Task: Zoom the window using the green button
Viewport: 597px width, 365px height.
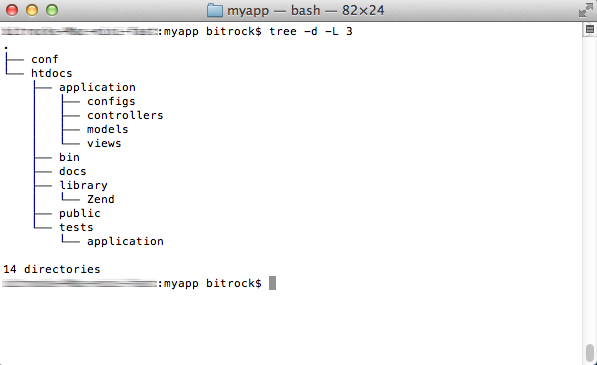Action: coord(52,10)
